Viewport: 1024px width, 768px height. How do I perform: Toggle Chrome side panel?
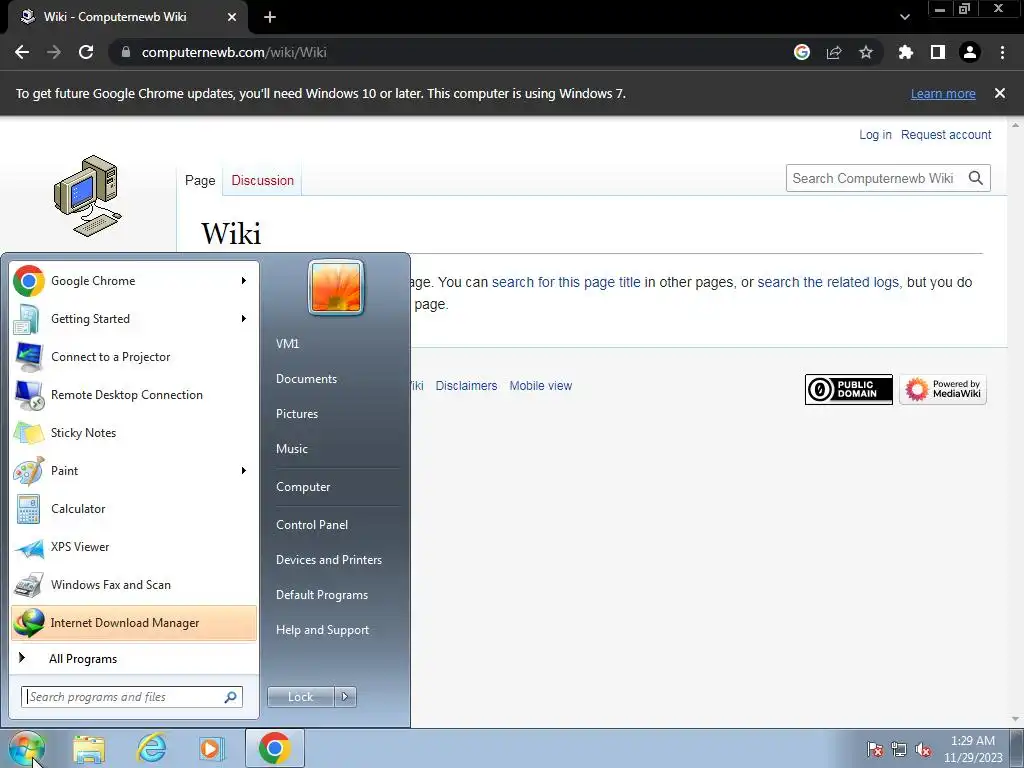click(938, 52)
